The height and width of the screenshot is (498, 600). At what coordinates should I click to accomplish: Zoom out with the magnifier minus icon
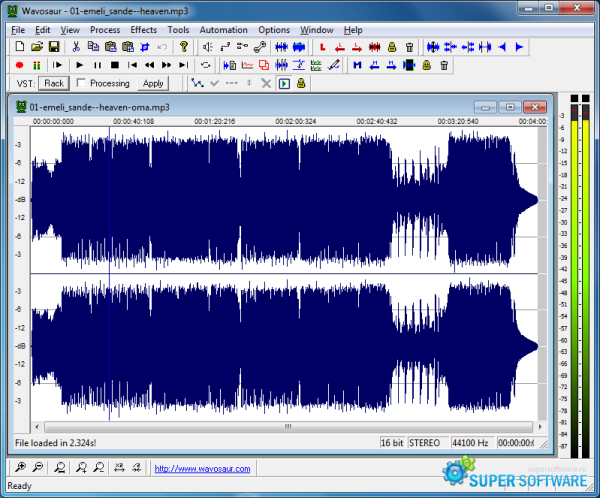coord(38,467)
